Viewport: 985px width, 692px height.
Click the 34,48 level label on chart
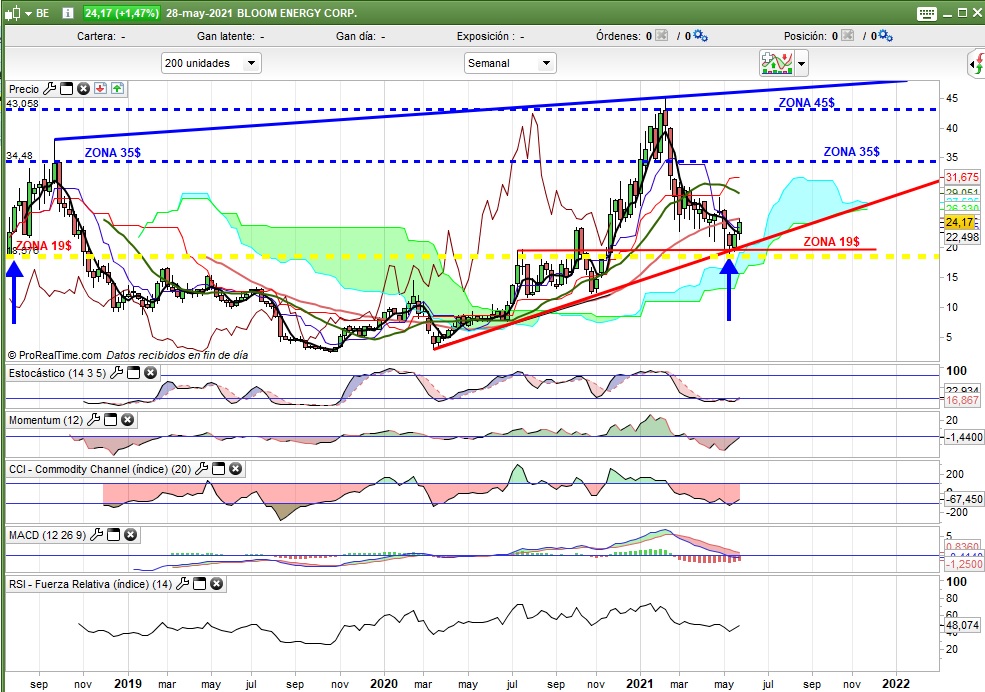coord(19,156)
